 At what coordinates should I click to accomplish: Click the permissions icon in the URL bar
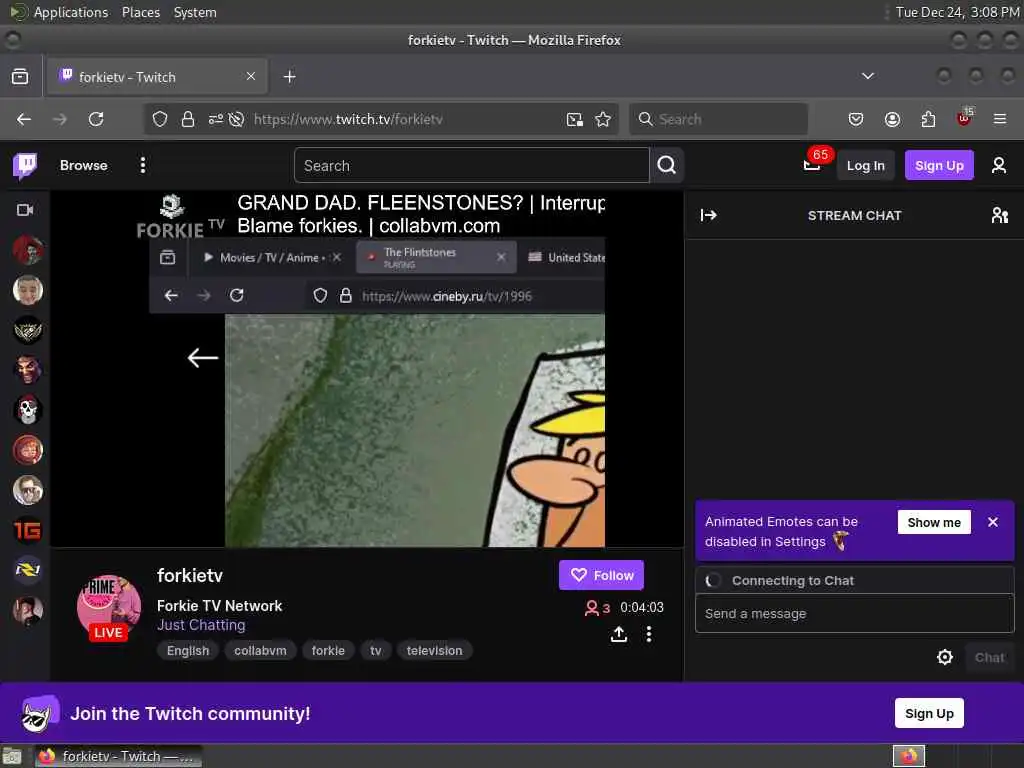tap(216, 119)
